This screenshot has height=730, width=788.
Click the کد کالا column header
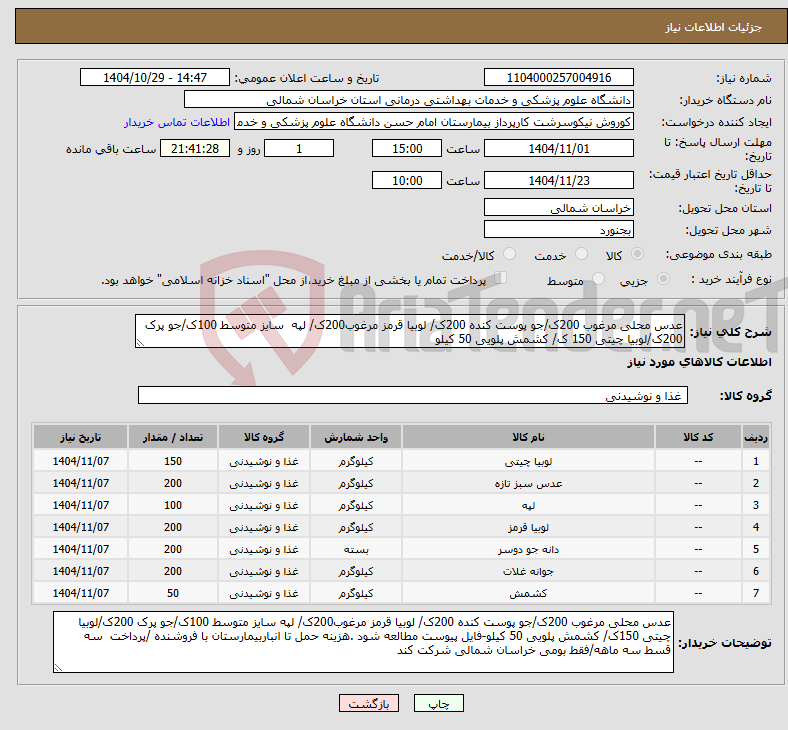698,437
